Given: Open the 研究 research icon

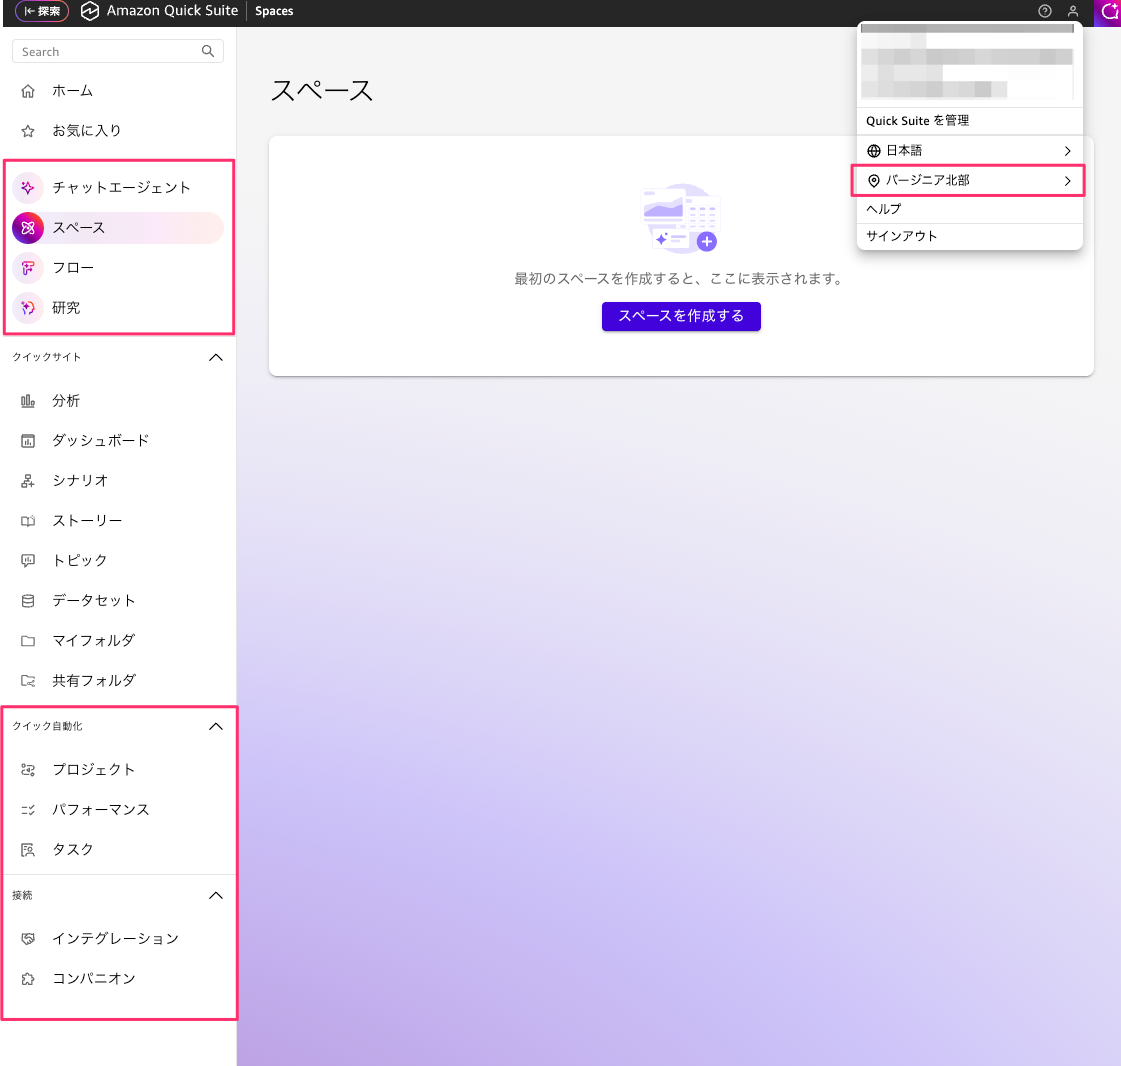Looking at the screenshot, I should tap(28, 308).
